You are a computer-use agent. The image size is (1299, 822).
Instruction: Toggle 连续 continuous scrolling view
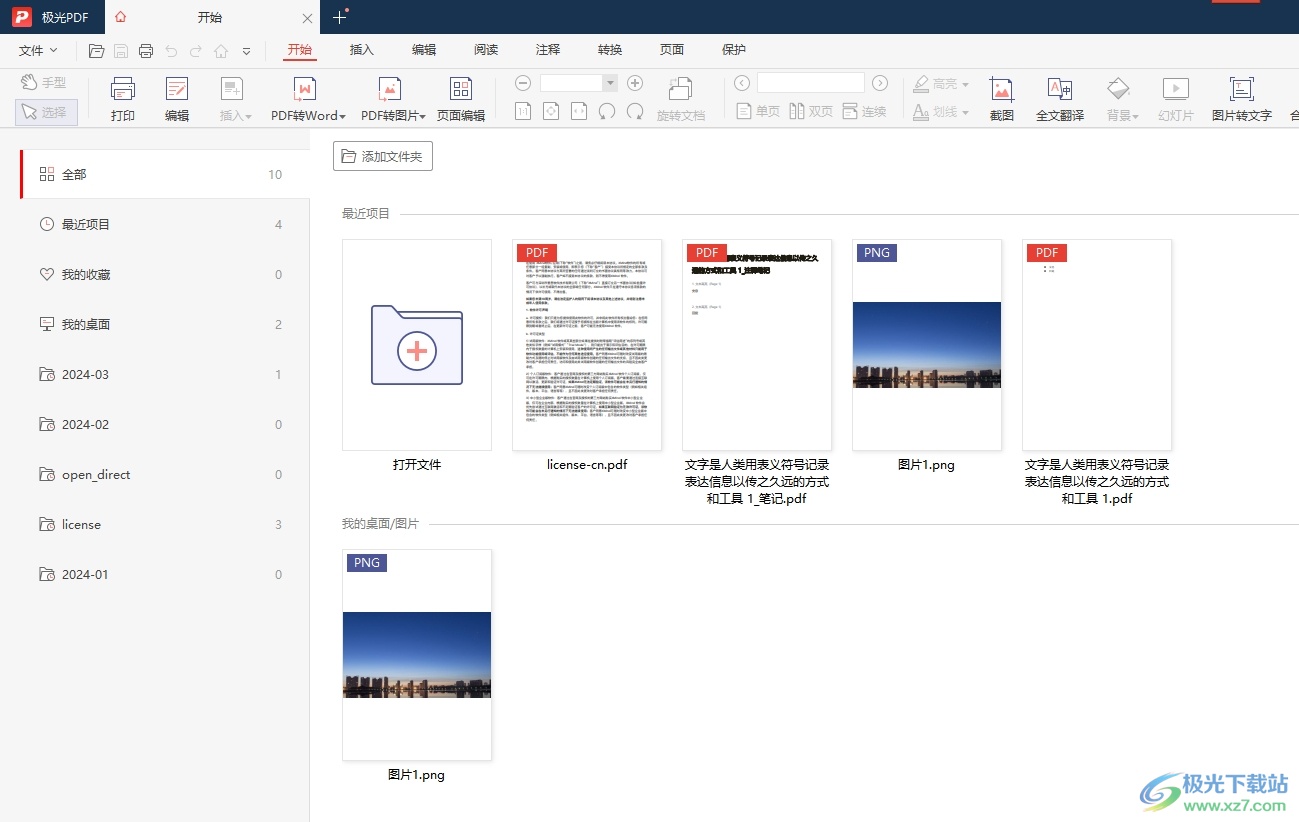(864, 111)
